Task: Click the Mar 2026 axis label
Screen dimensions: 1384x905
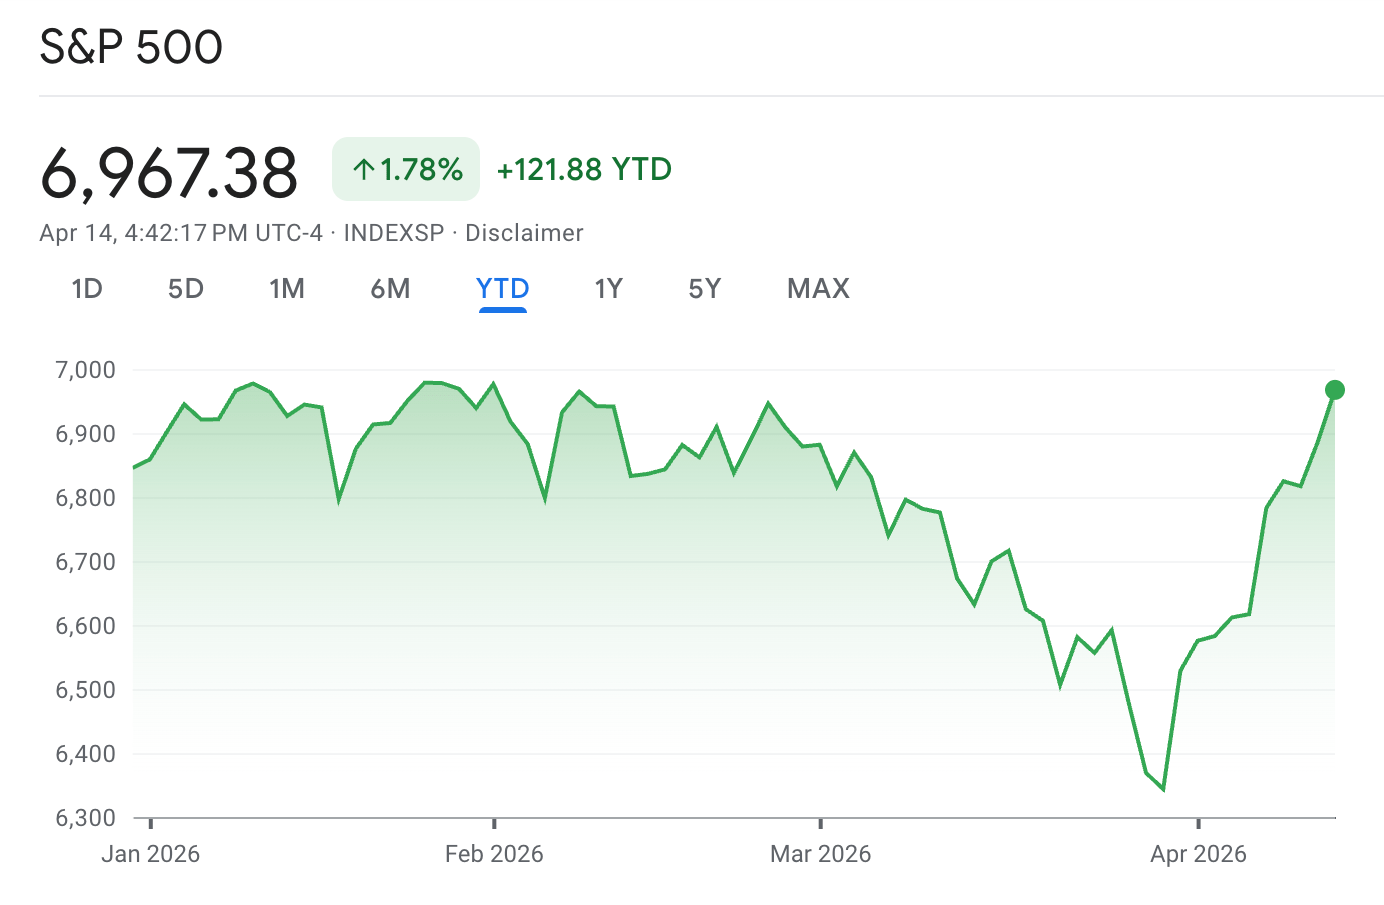Action: 820,854
